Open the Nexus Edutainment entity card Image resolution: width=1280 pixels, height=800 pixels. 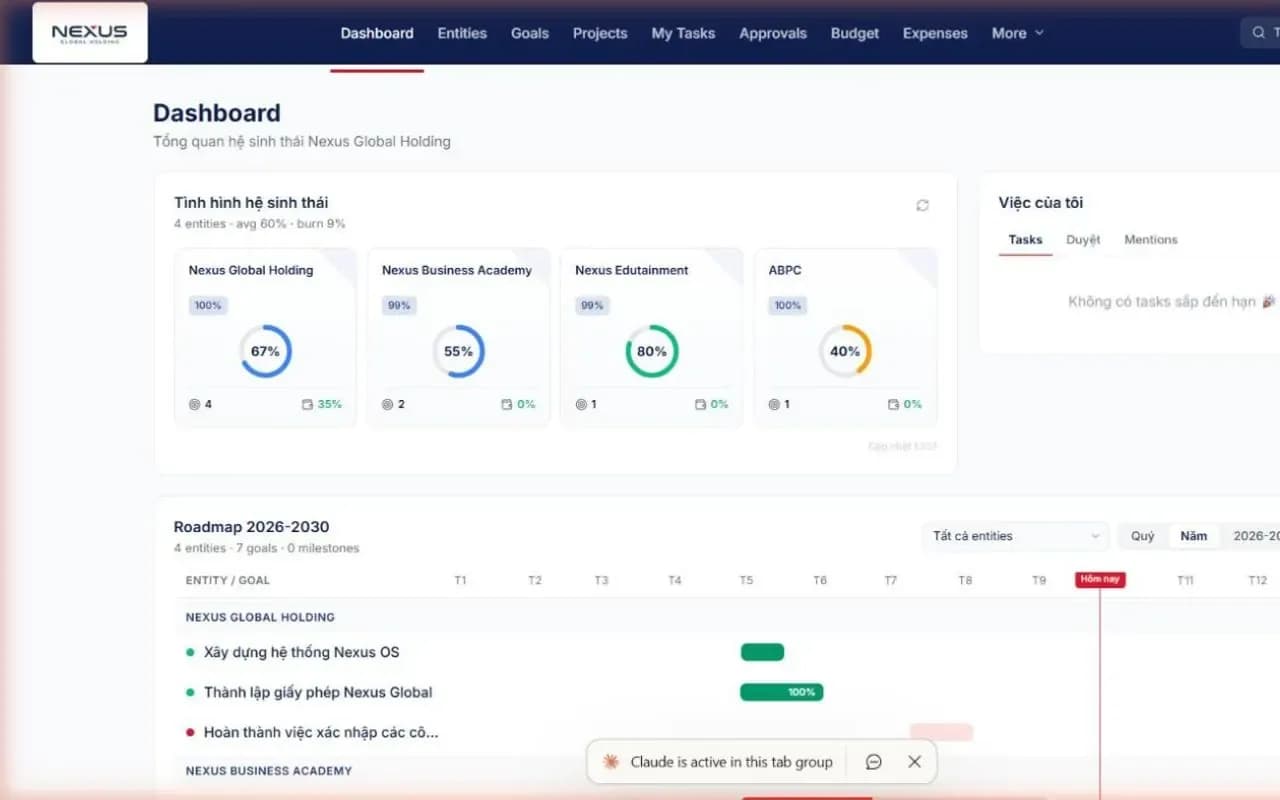point(651,338)
